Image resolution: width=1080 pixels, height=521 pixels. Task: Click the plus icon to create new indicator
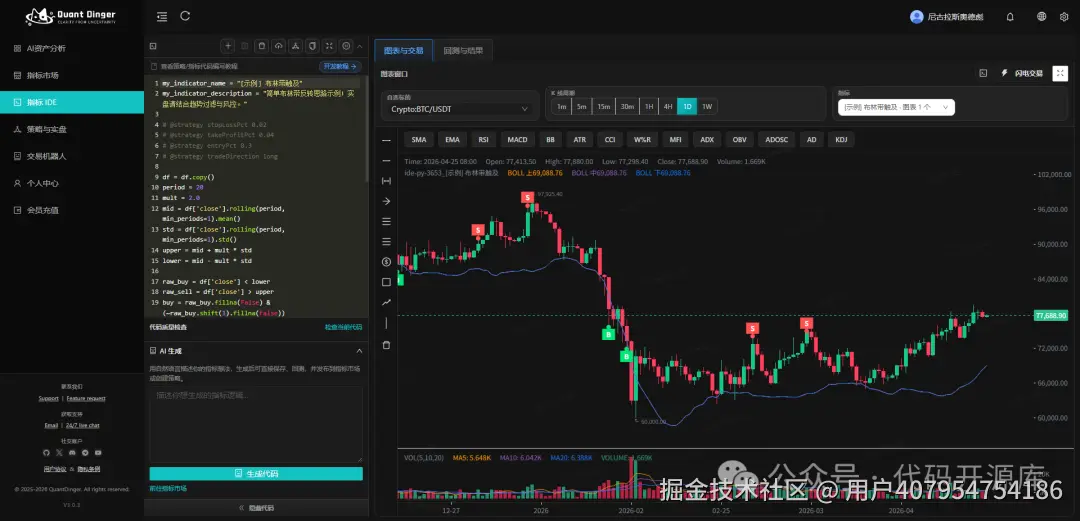pyautogui.click(x=228, y=46)
